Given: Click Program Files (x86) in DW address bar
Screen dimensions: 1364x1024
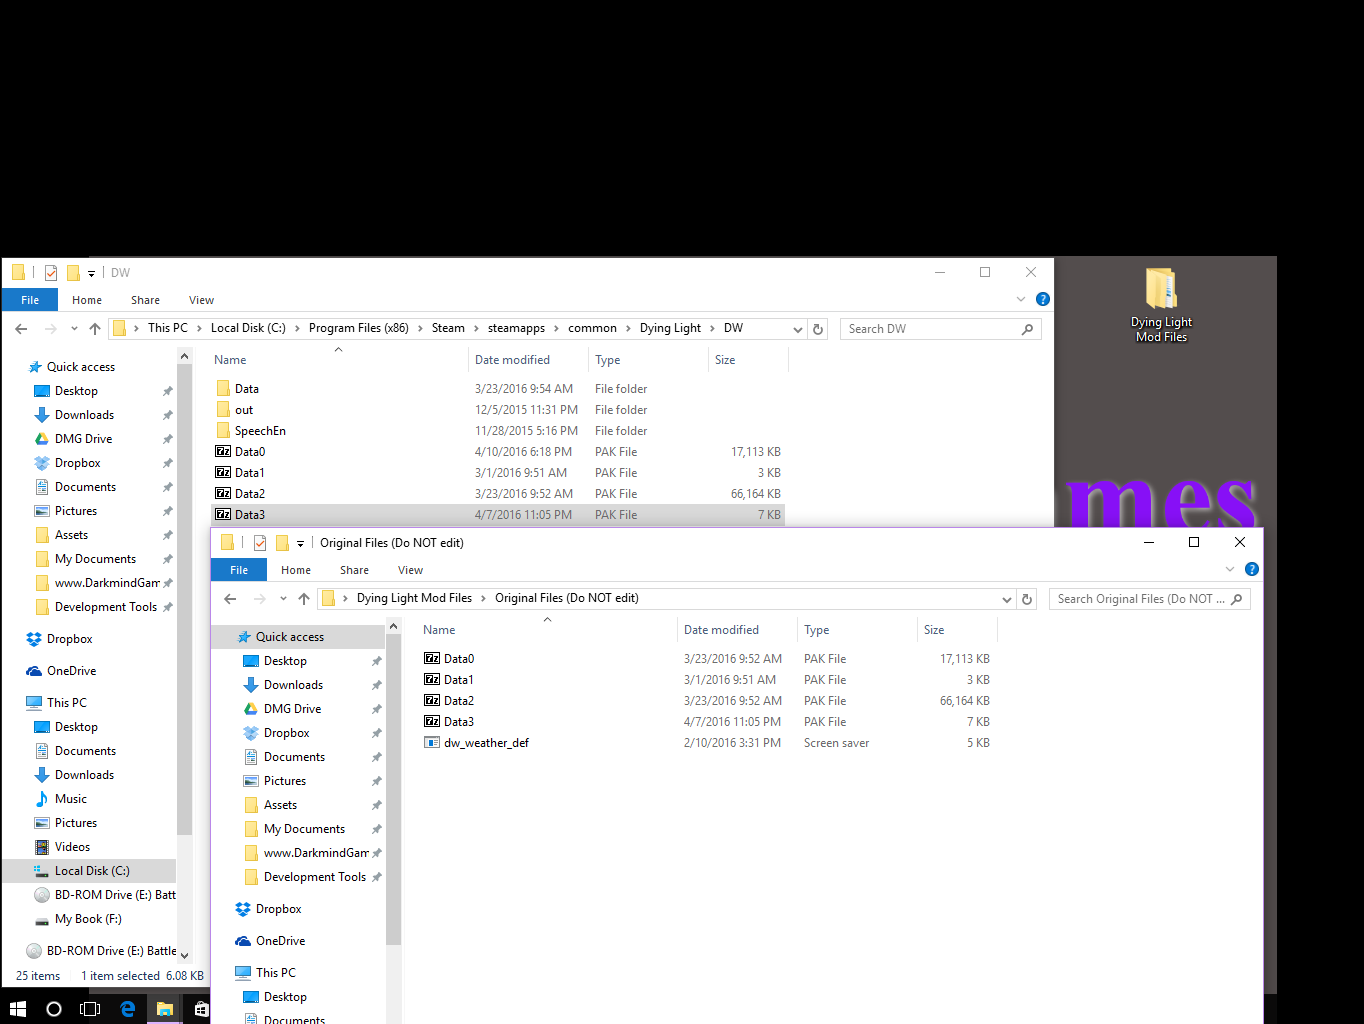Looking at the screenshot, I should tap(359, 328).
